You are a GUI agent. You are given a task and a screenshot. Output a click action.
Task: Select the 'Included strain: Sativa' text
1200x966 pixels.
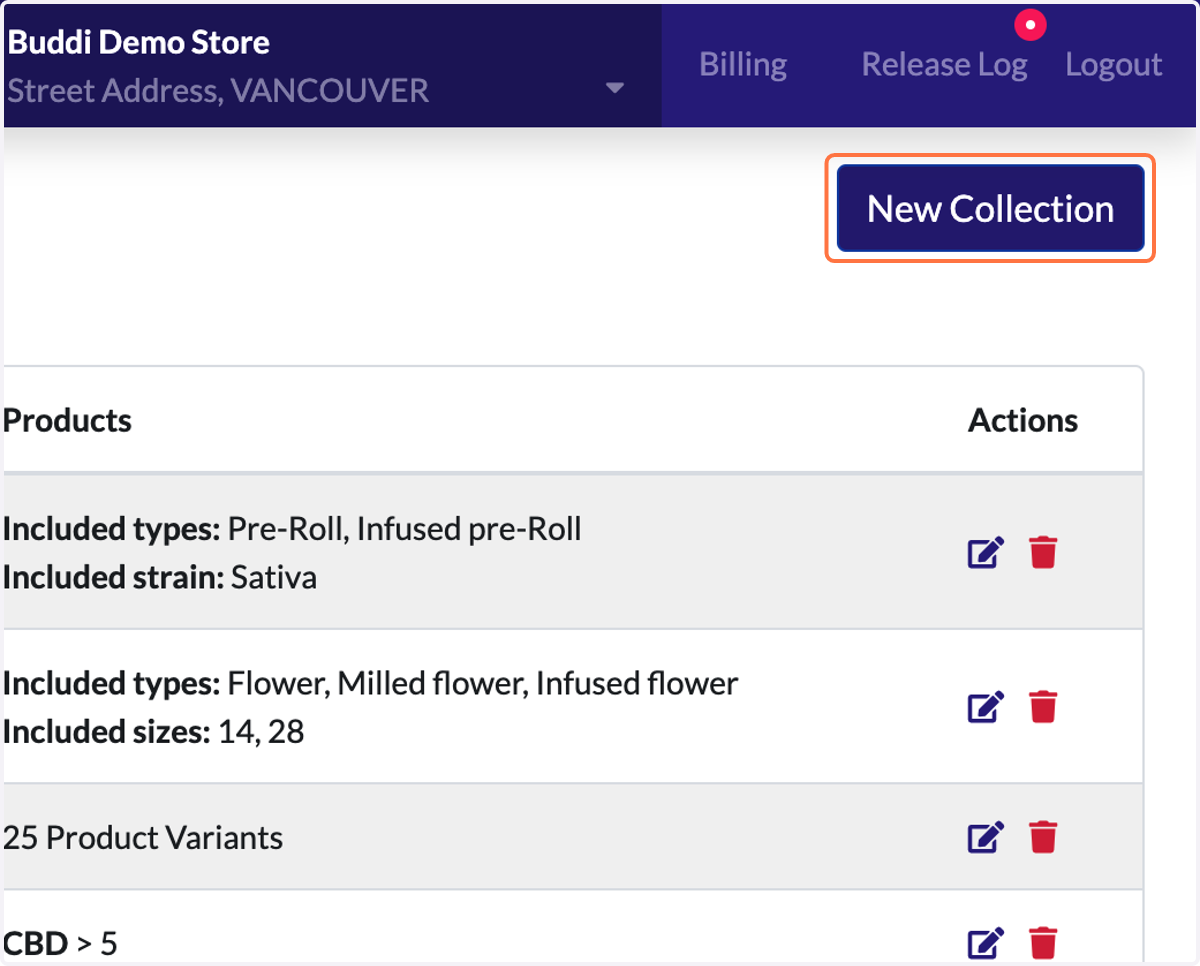[x=160, y=577]
